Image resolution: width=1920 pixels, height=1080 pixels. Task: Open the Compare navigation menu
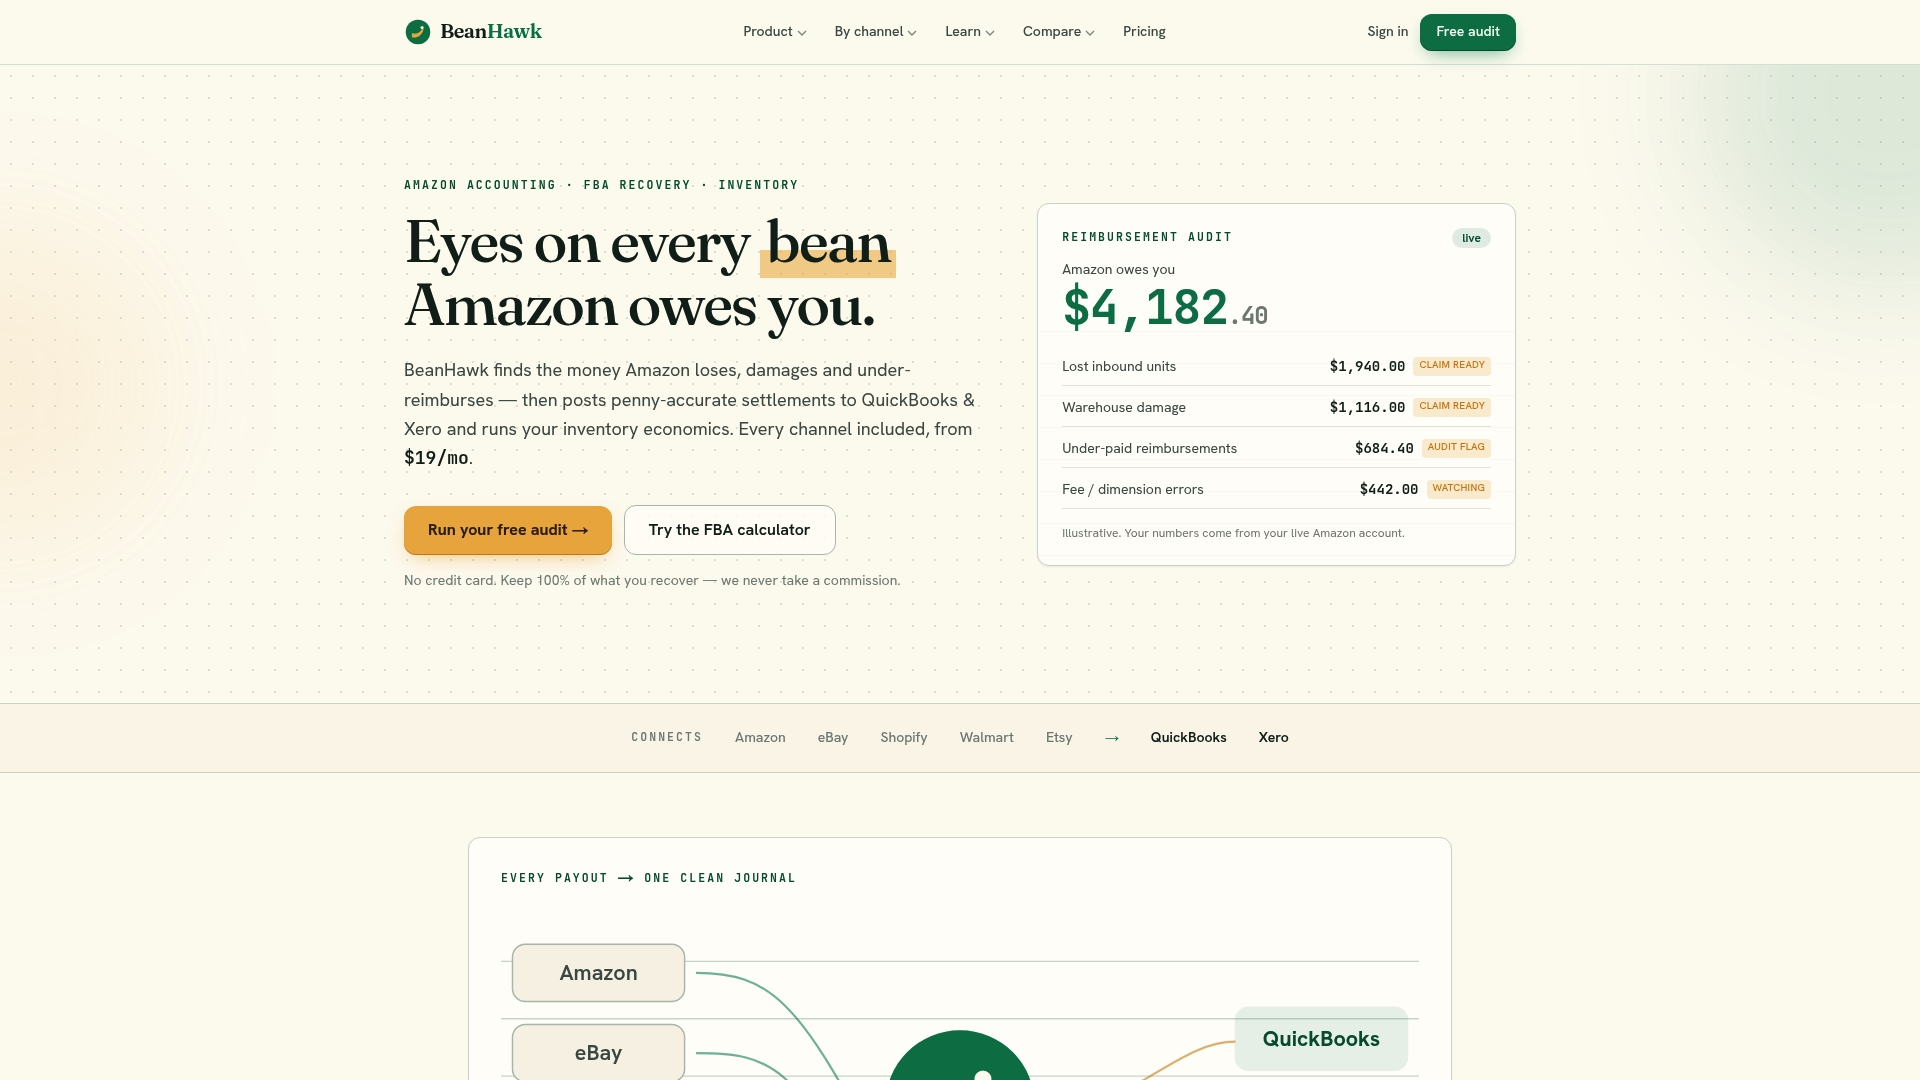click(x=1059, y=32)
